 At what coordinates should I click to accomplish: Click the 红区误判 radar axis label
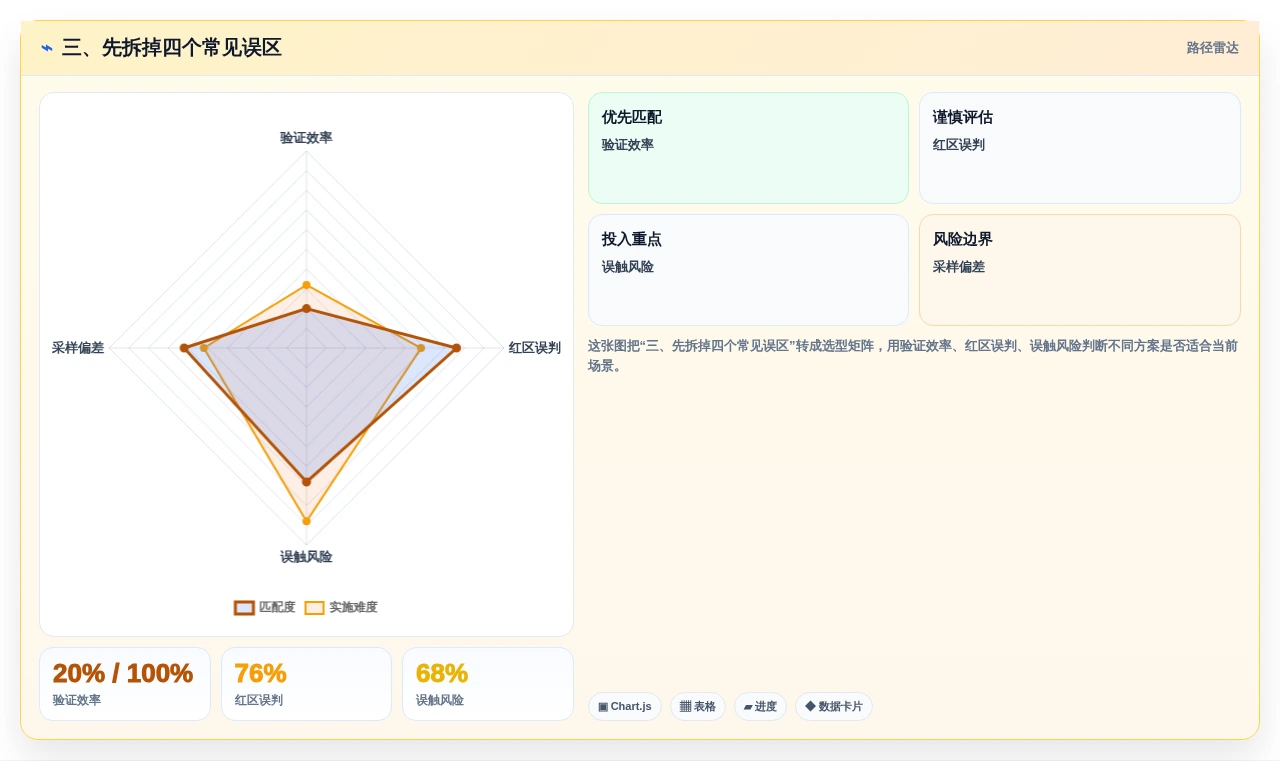[535, 348]
